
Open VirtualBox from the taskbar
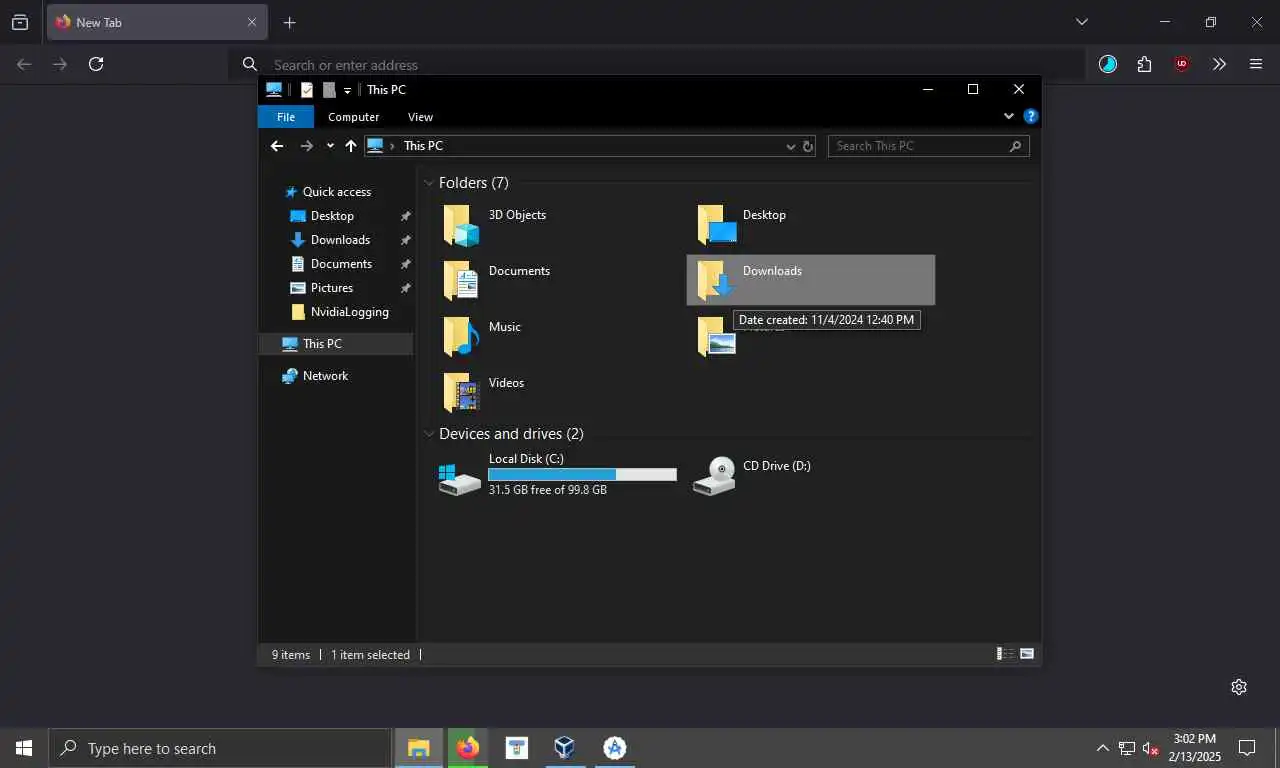click(565, 748)
